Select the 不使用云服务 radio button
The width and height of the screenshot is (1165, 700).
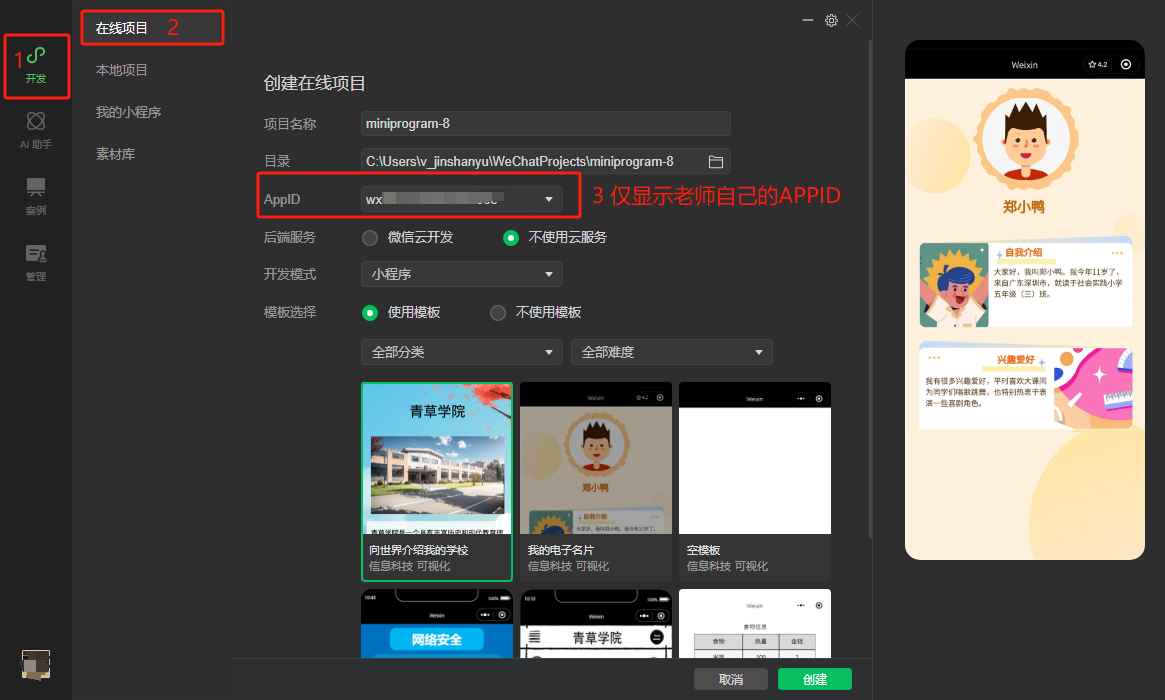(510, 238)
